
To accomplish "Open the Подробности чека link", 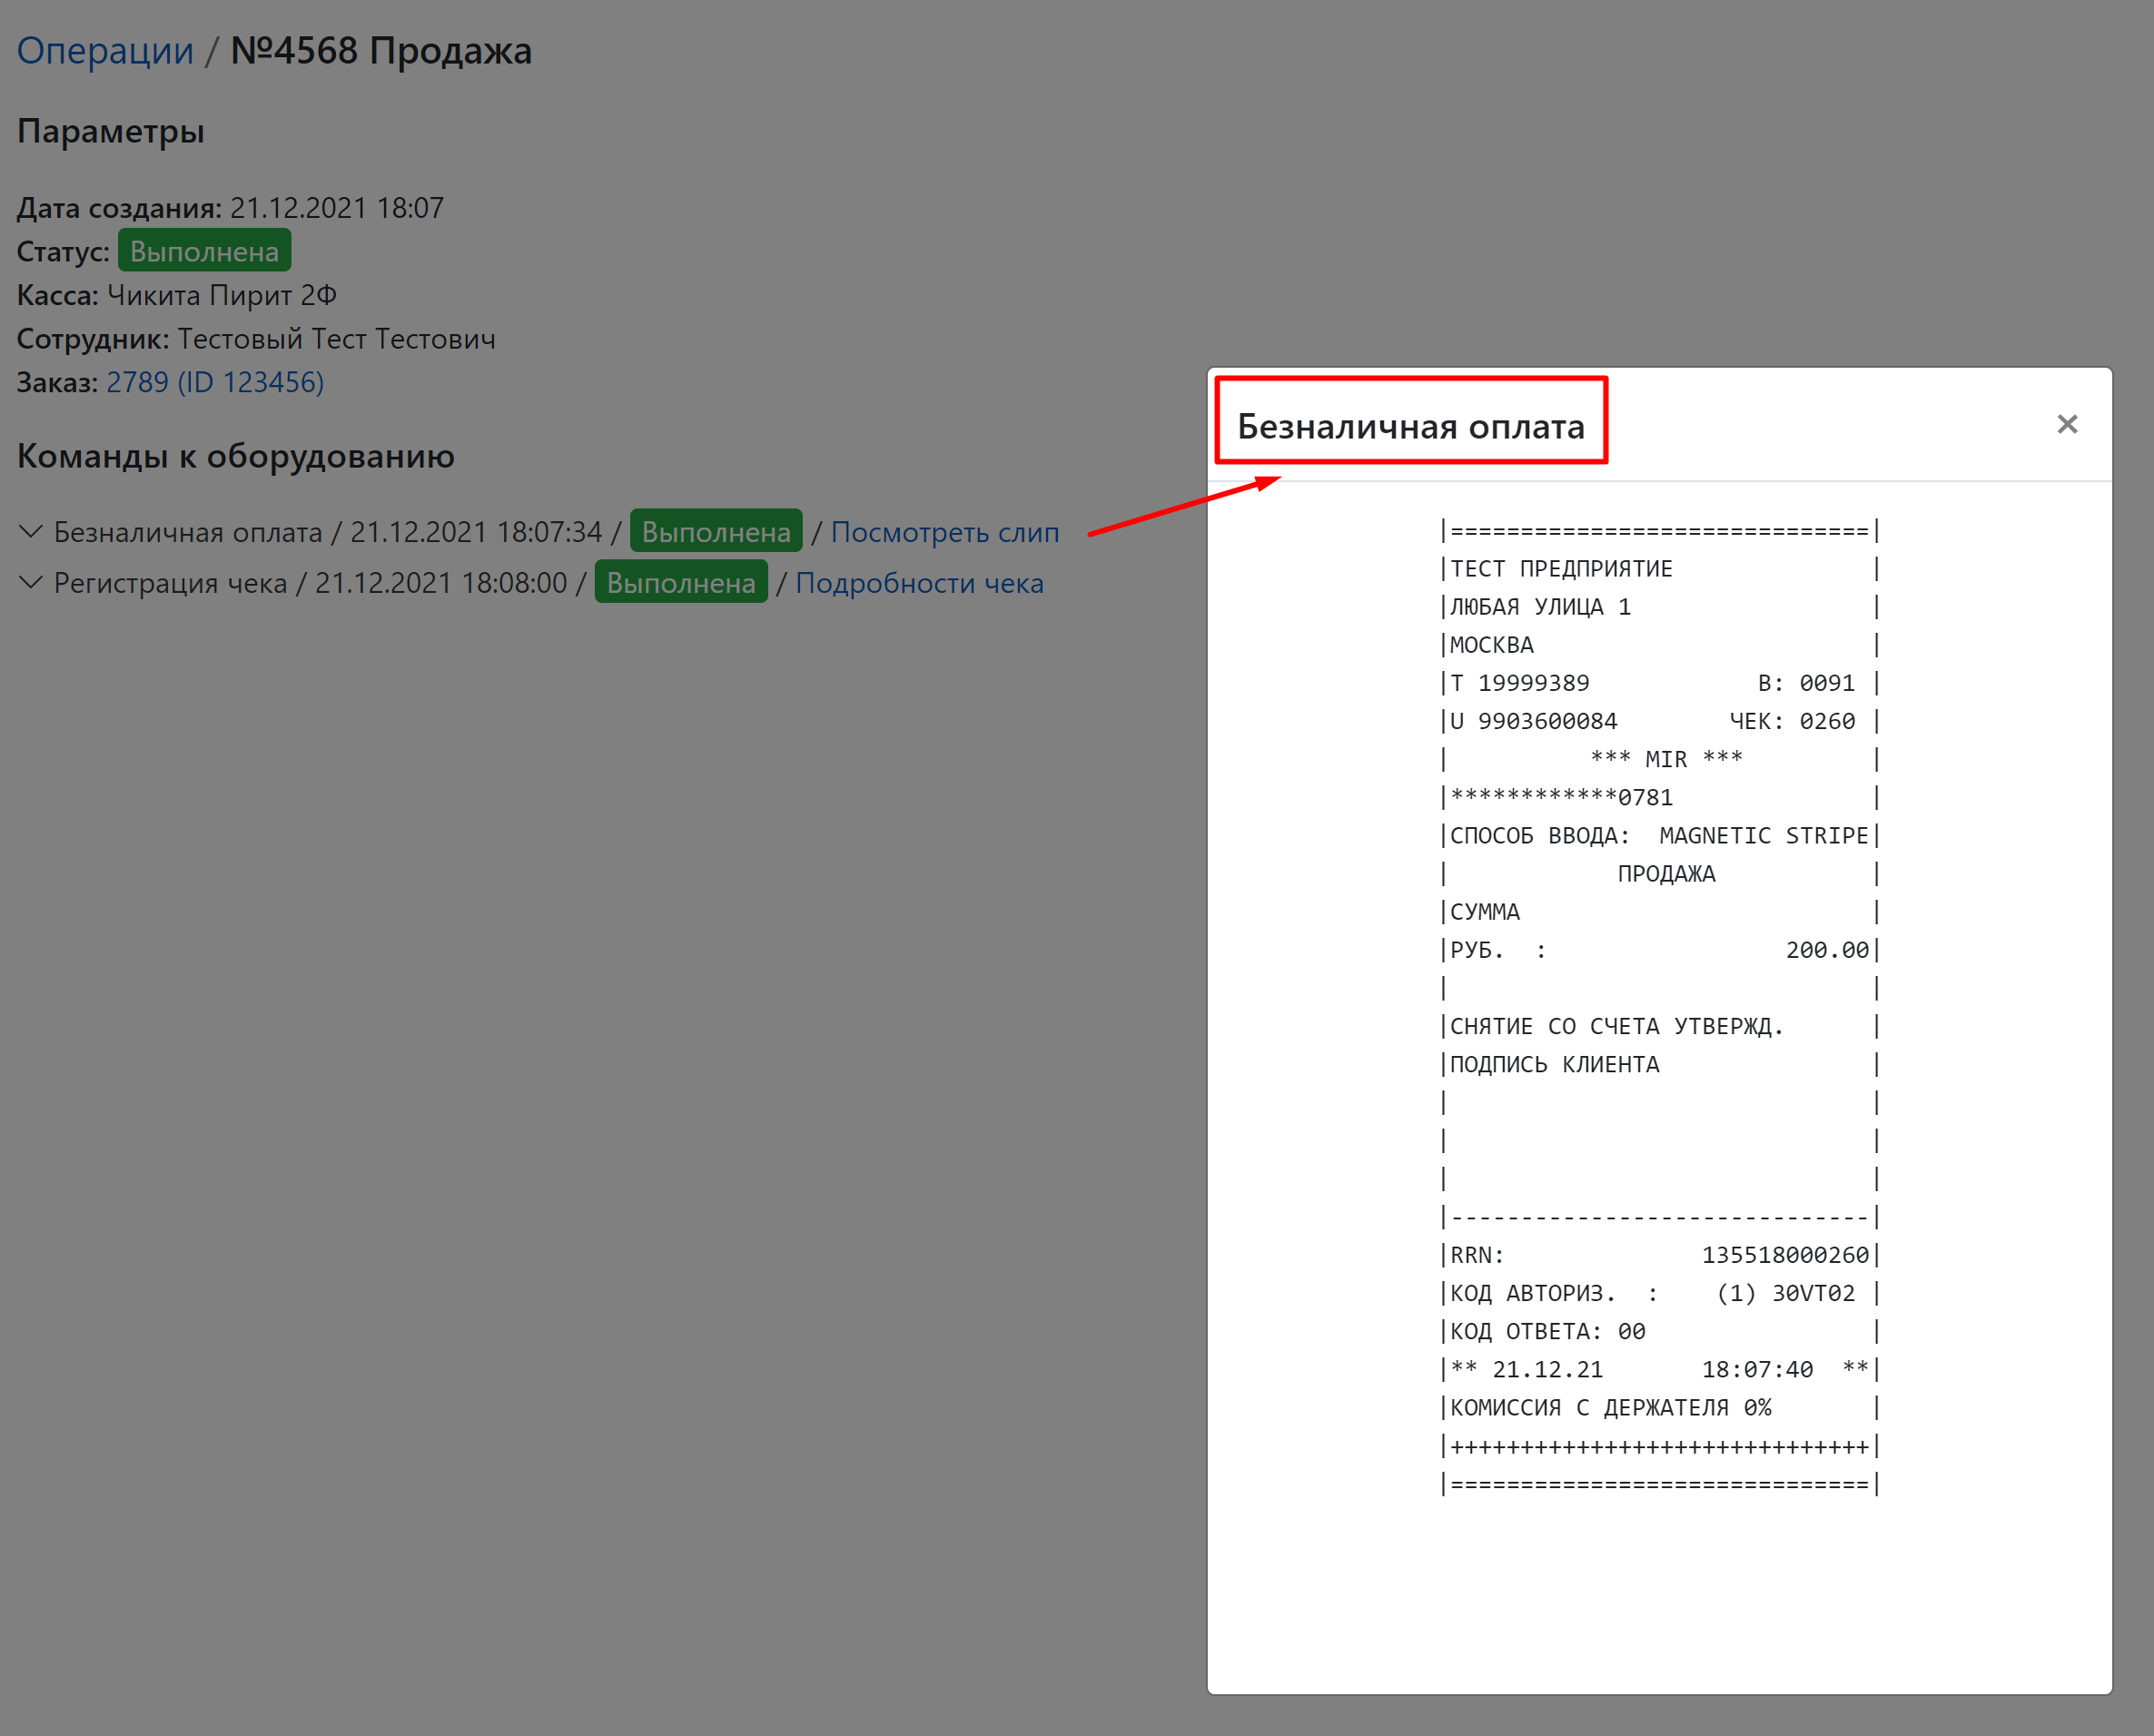I will 919,583.
